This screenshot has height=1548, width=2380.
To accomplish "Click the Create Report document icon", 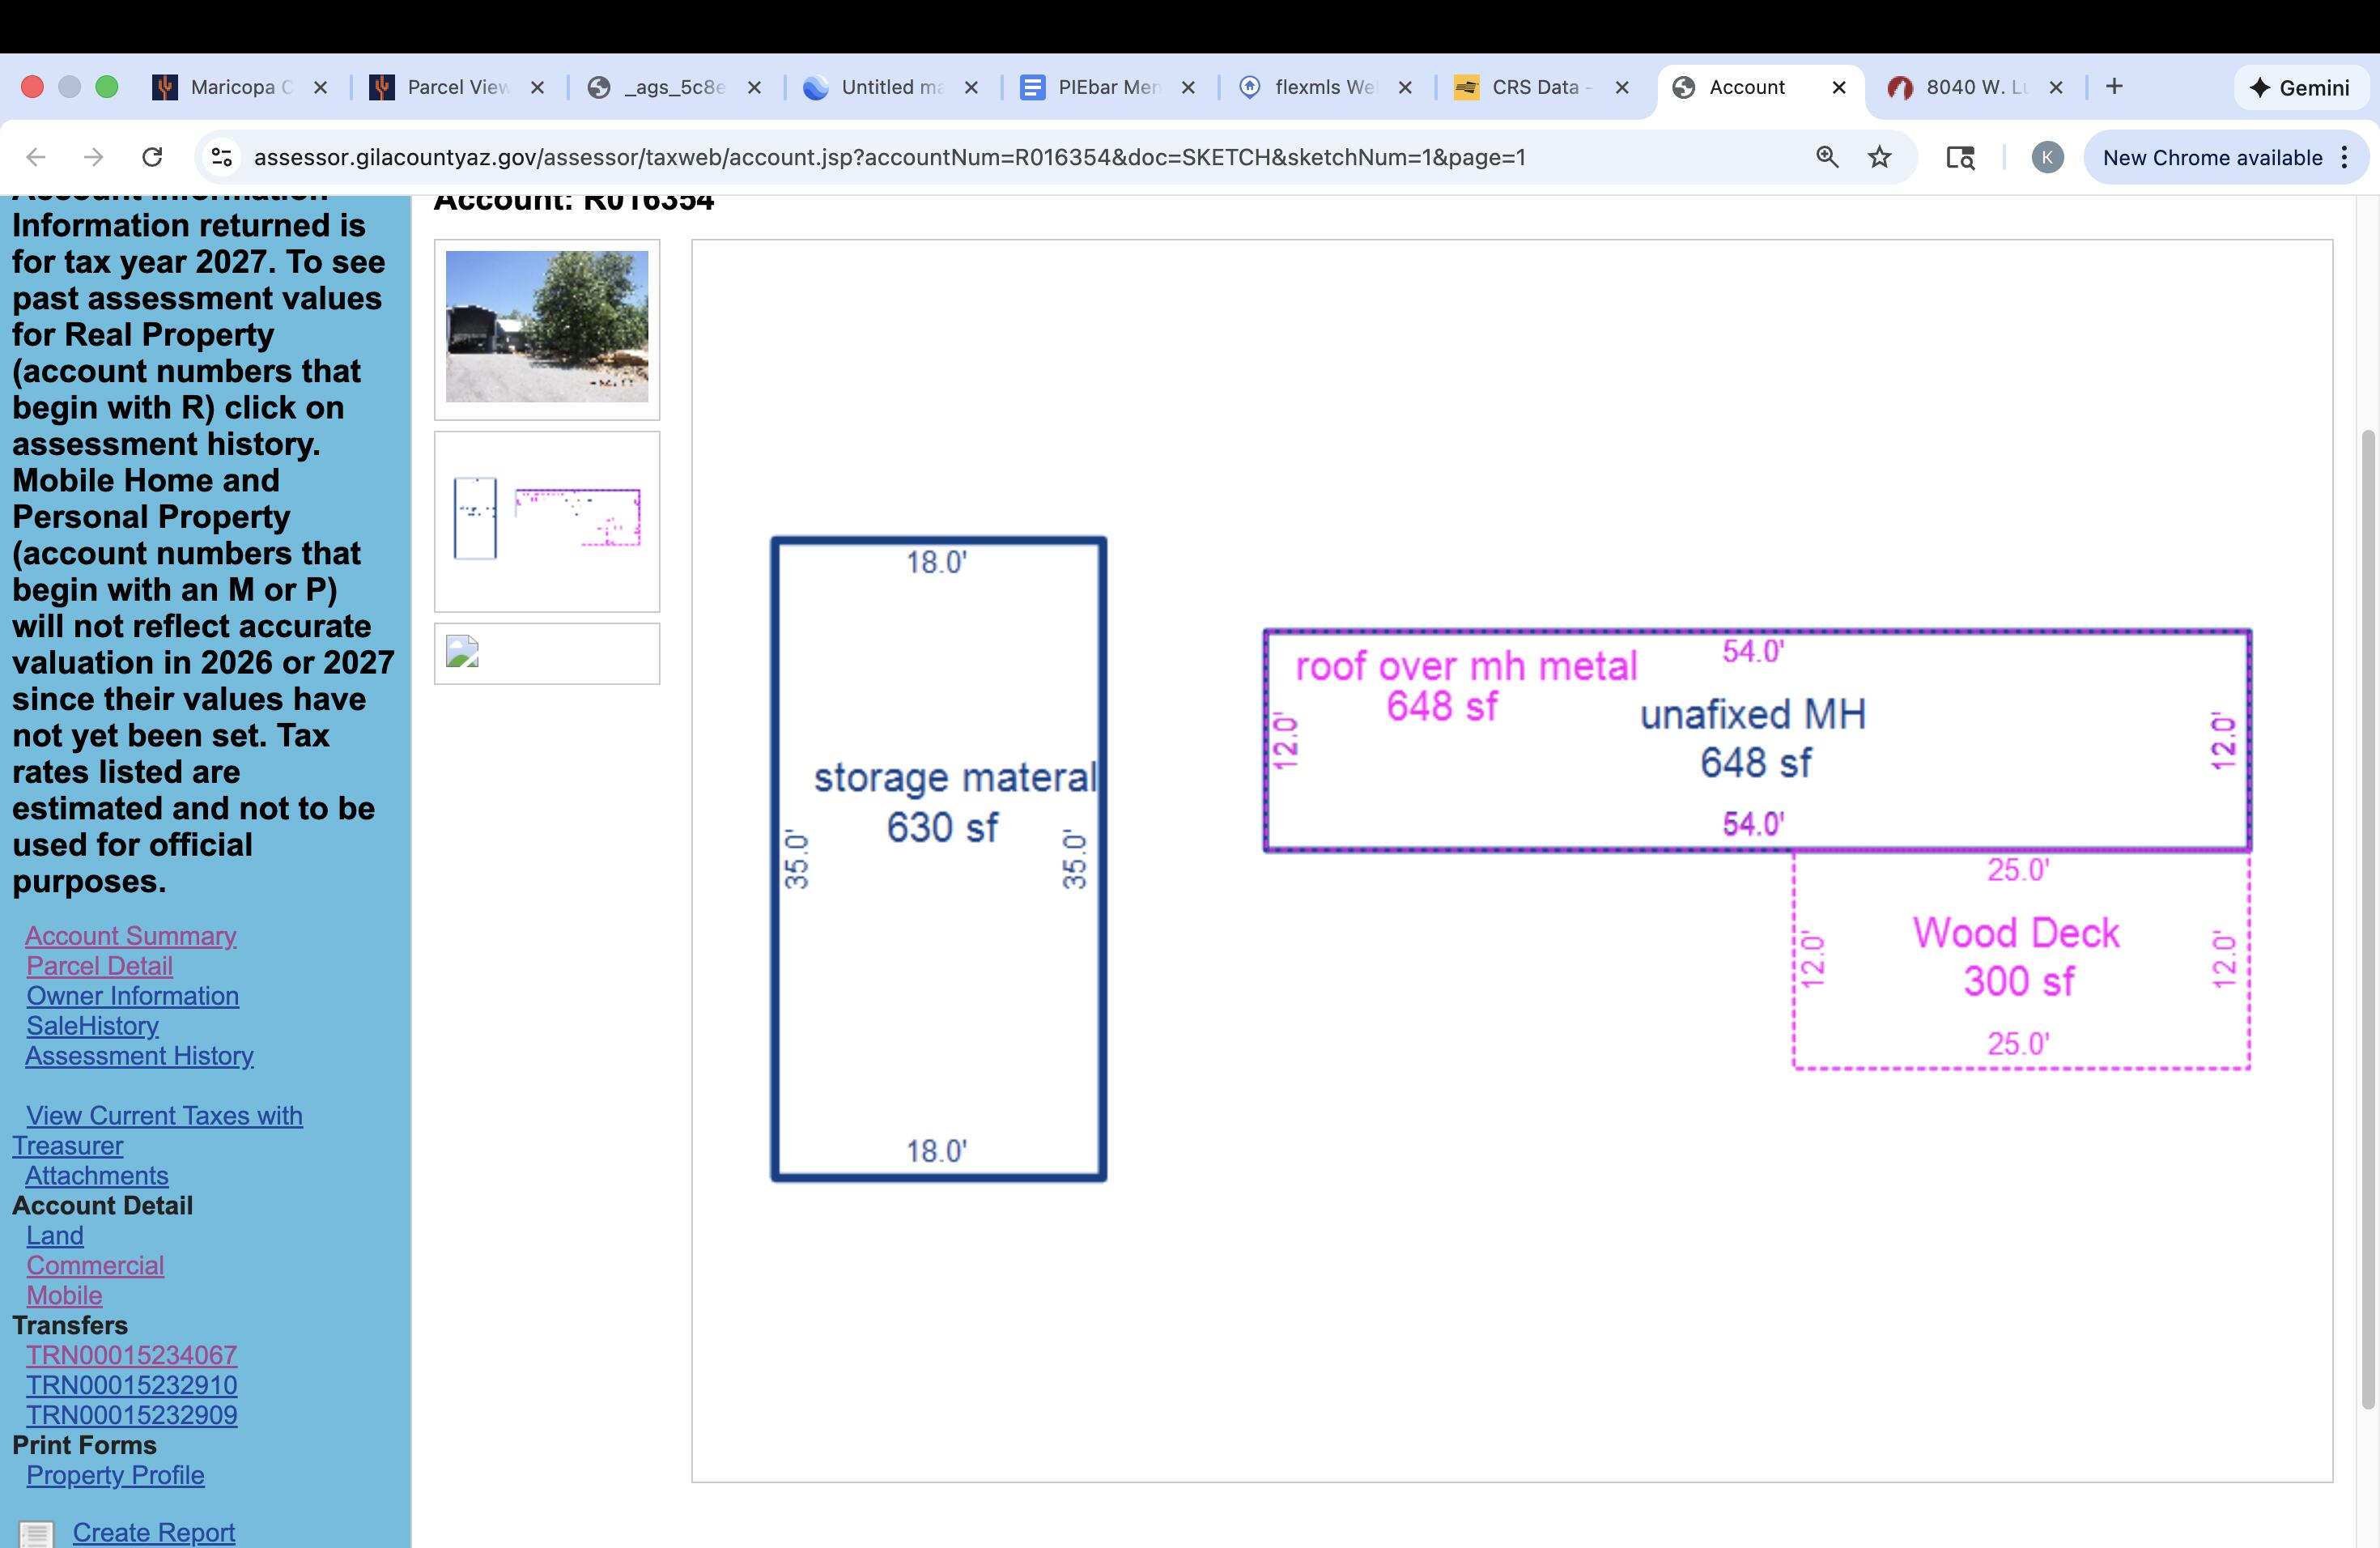I will tap(37, 1533).
